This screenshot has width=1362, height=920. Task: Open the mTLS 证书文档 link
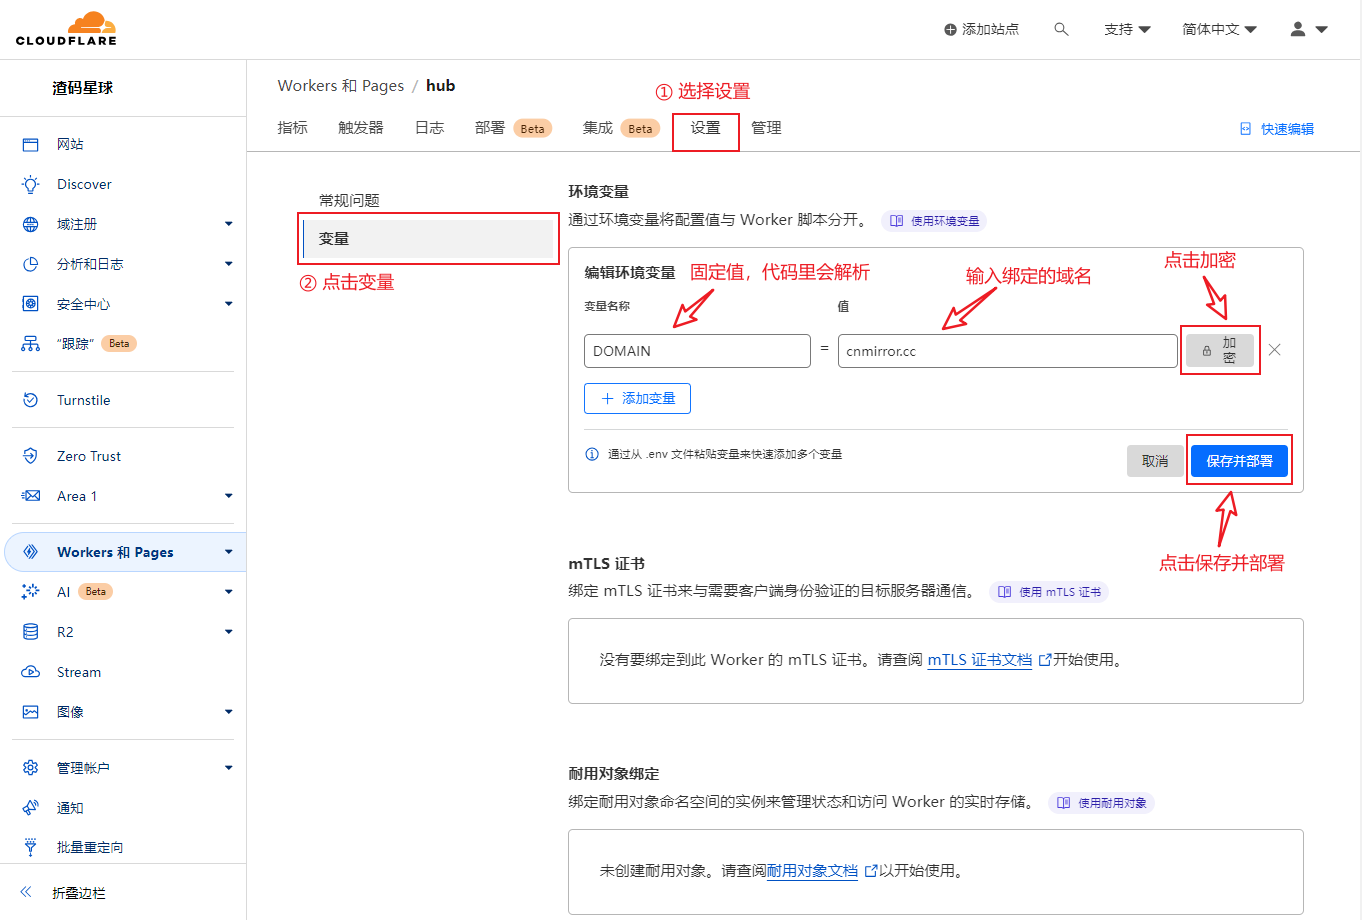coord(980,660)
